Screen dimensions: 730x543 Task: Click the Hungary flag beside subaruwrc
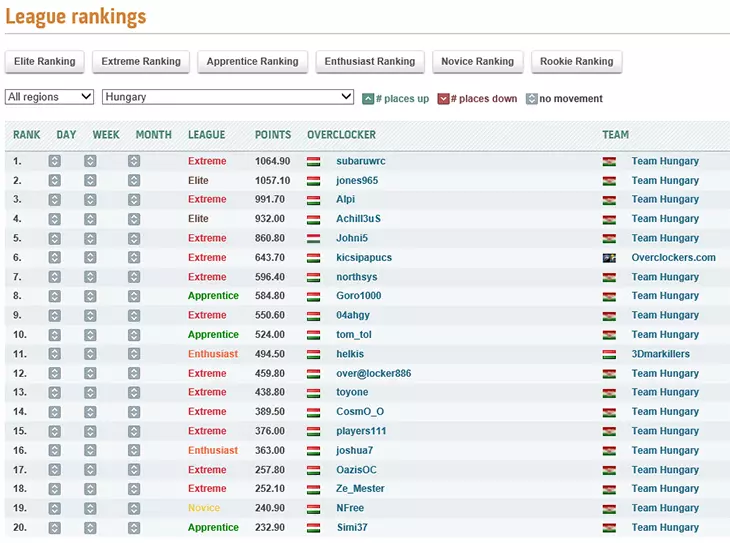(x=313, y=162)
